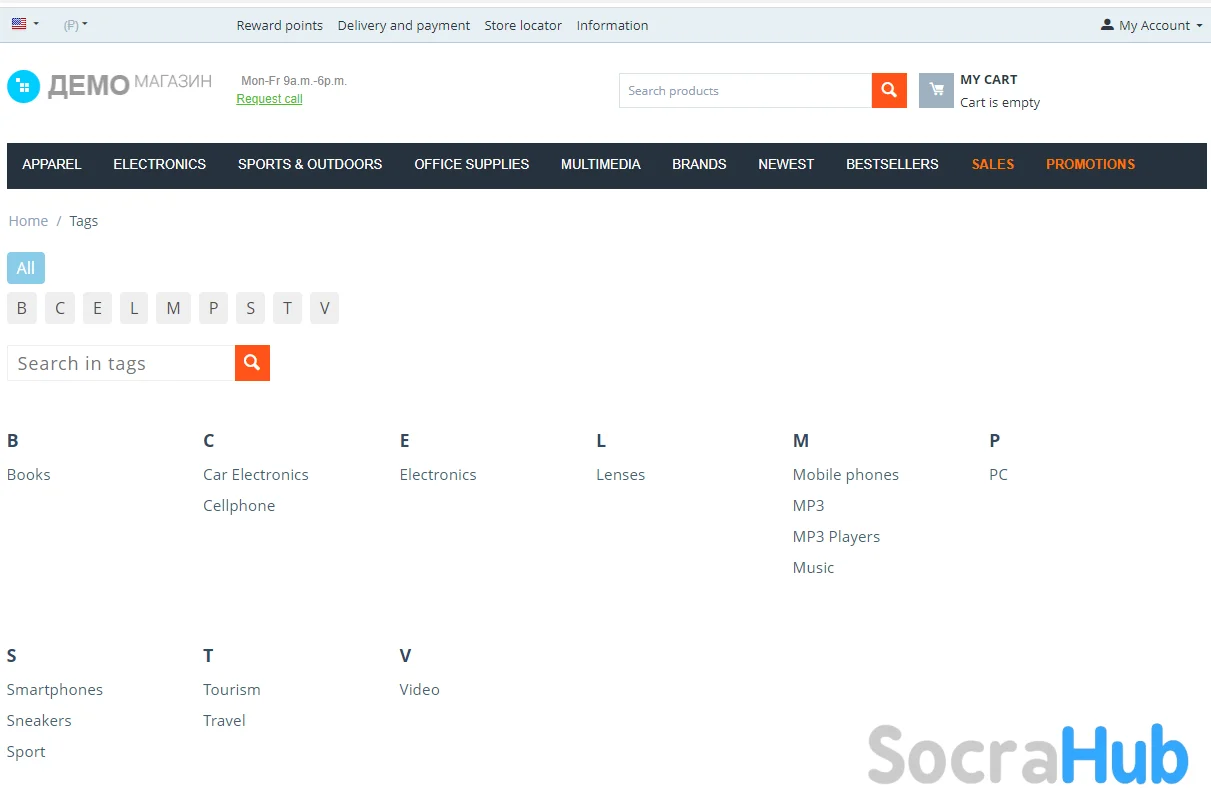Open the Store locator link
This screenshot has width=1211, height=789.
pos(523,25)
